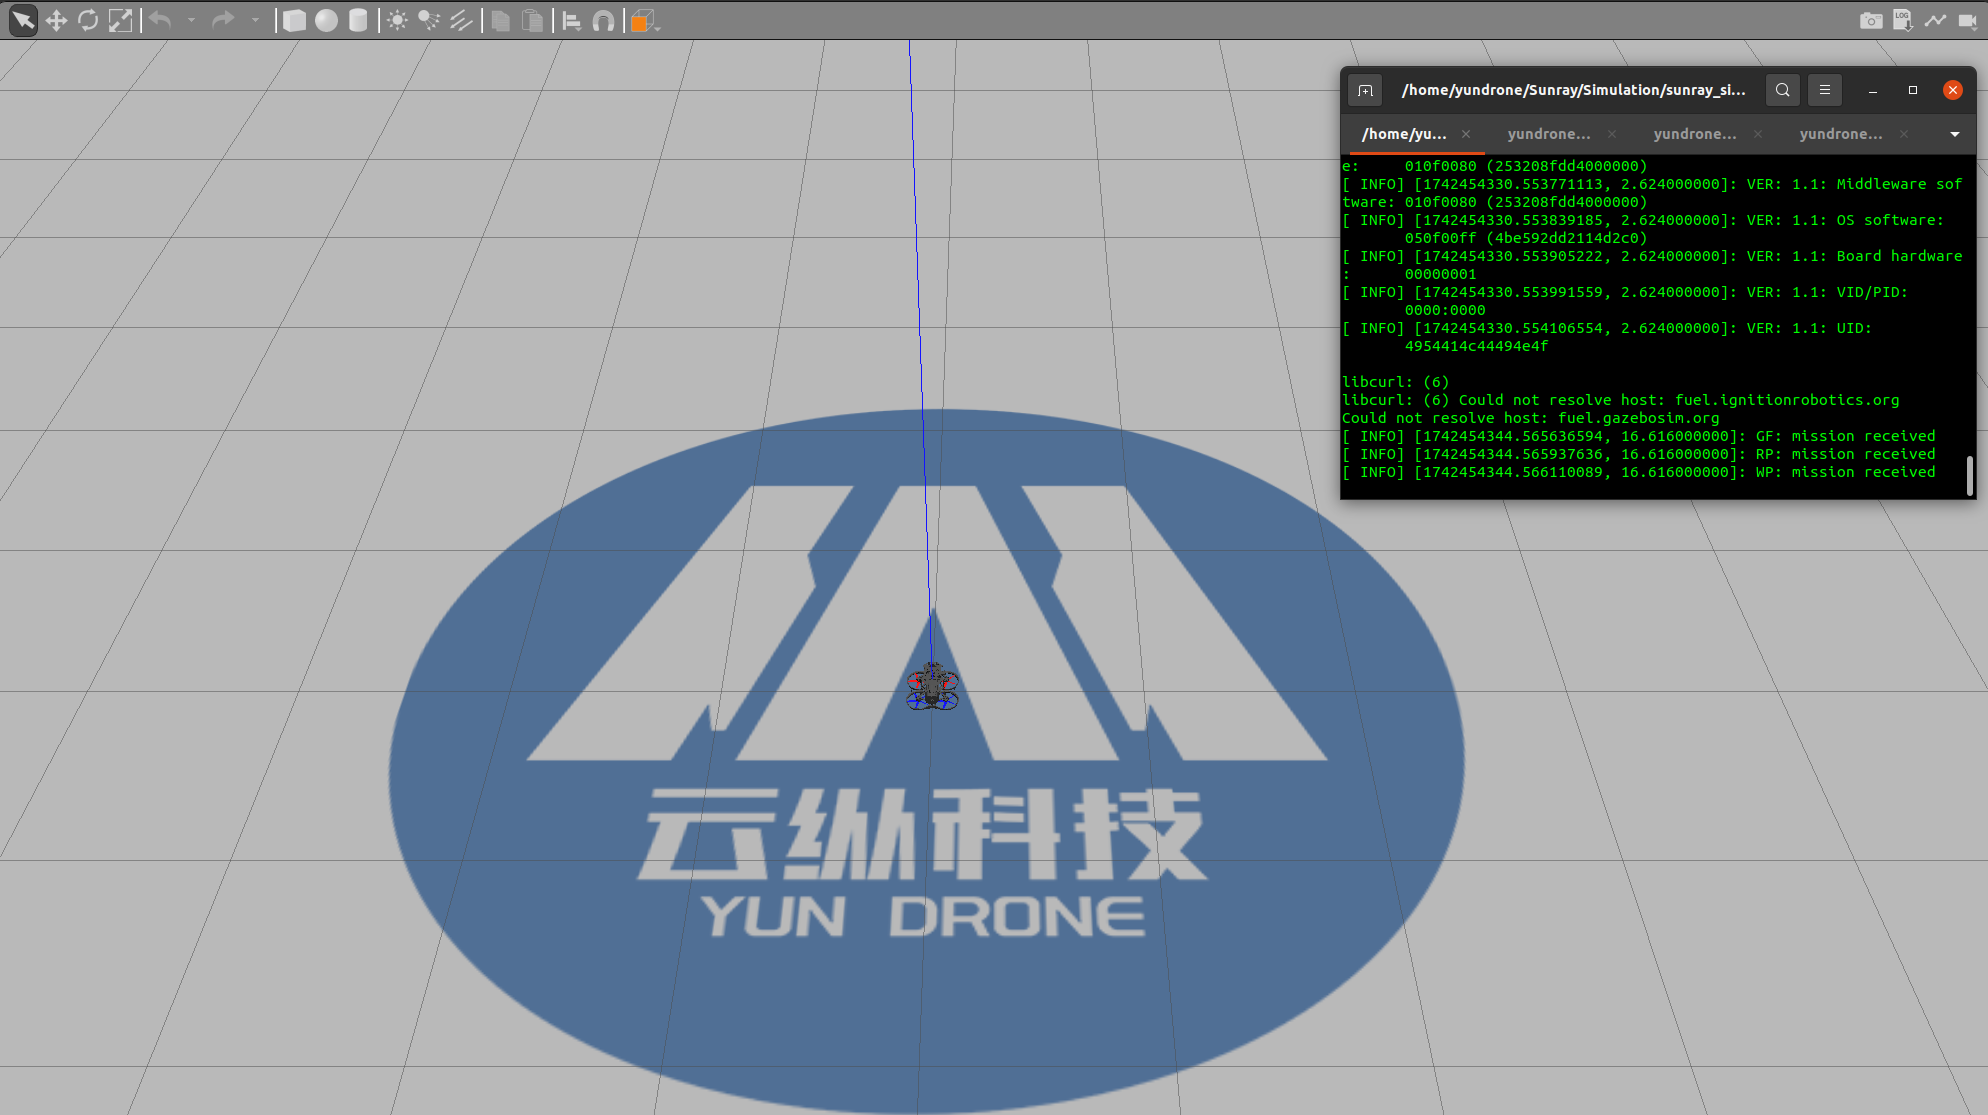Toggle the snap magnet tool

click(x=604, y=20)
